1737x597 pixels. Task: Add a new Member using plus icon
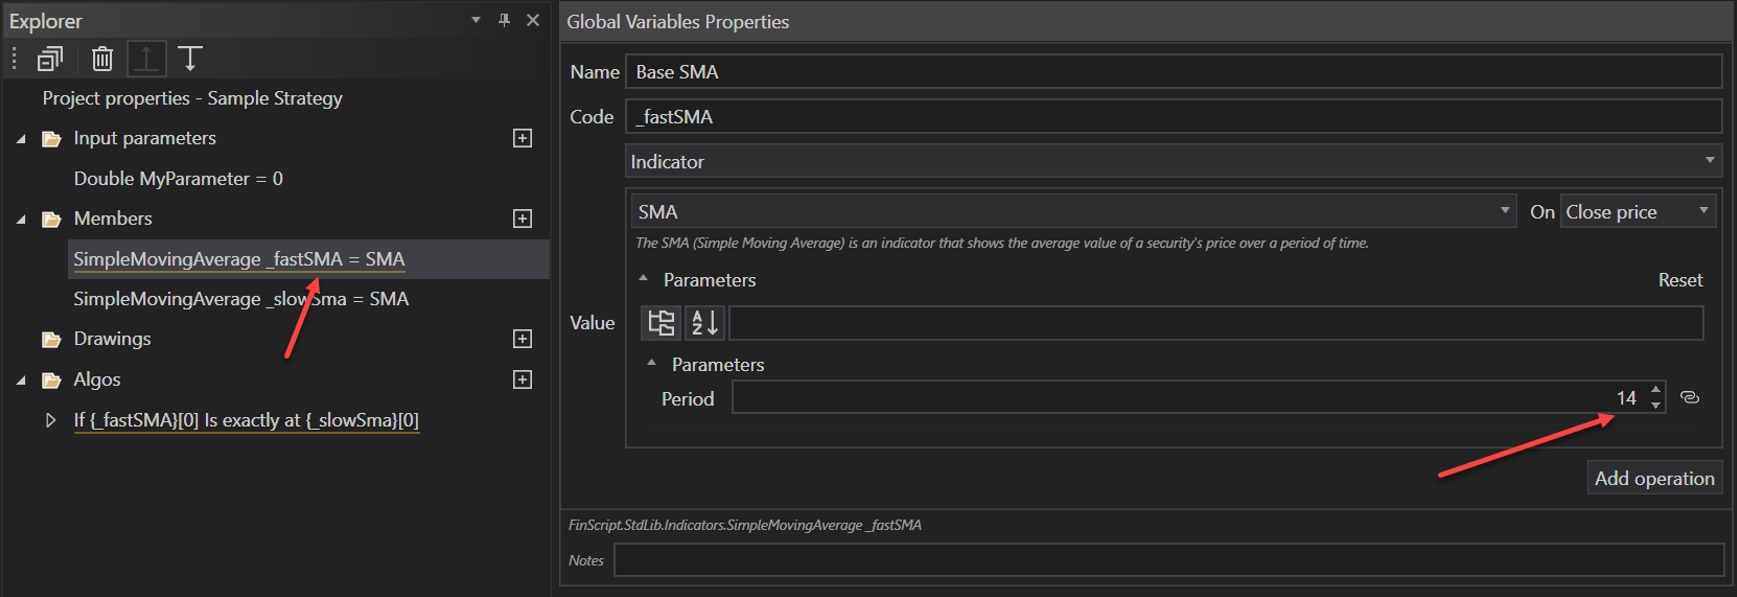point(522,219)
